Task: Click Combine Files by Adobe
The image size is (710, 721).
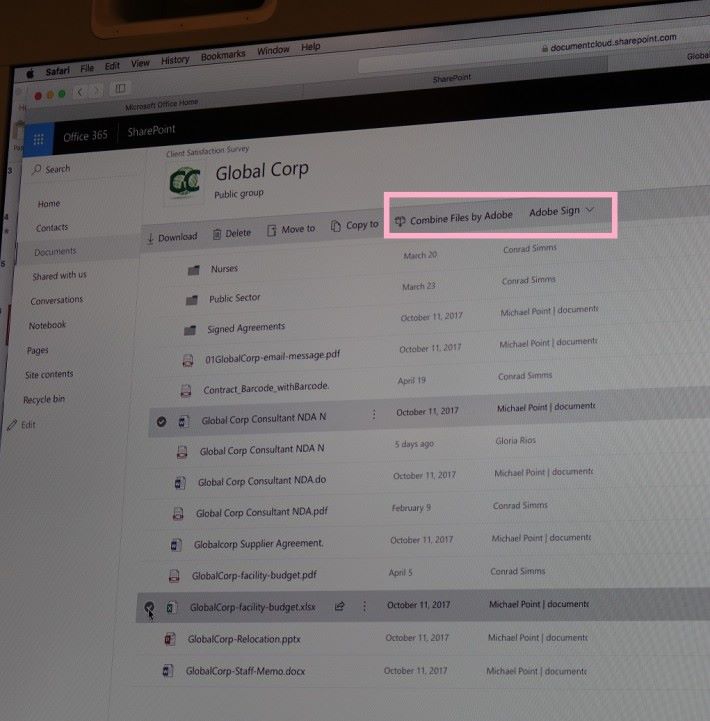Action: click(454, 218)
